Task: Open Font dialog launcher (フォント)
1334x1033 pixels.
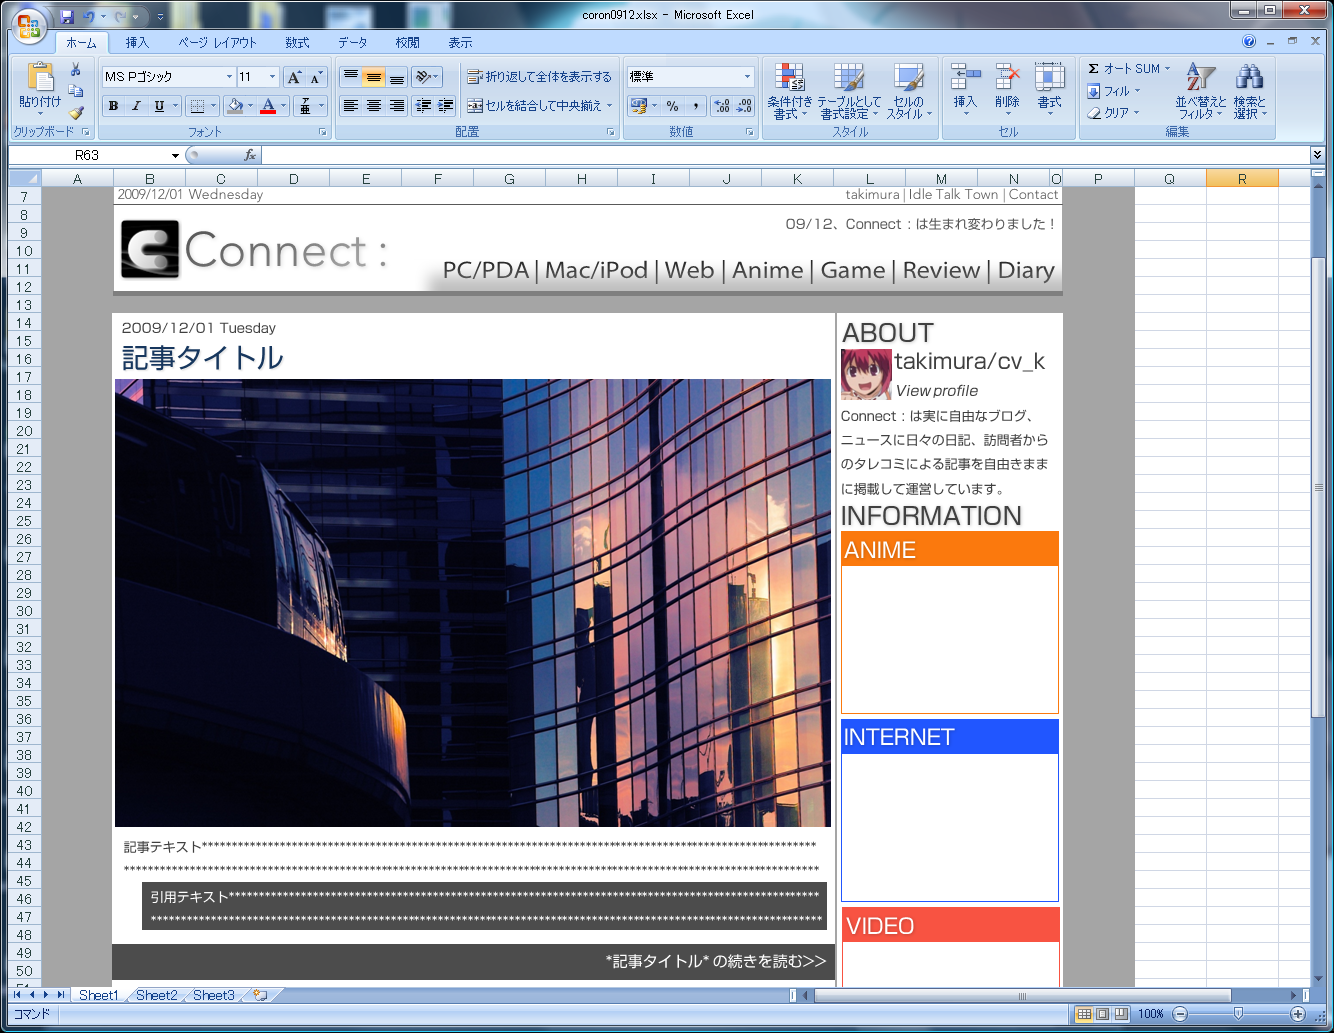Action: tap(323, 132)
